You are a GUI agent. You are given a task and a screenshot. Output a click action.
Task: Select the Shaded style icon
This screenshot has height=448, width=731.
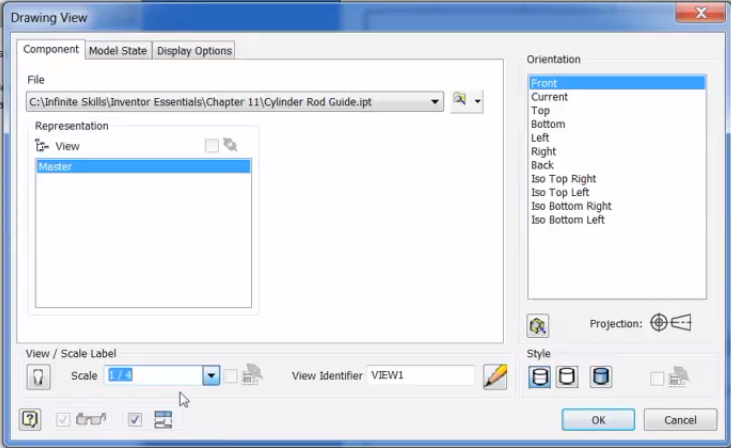(601, 377)
